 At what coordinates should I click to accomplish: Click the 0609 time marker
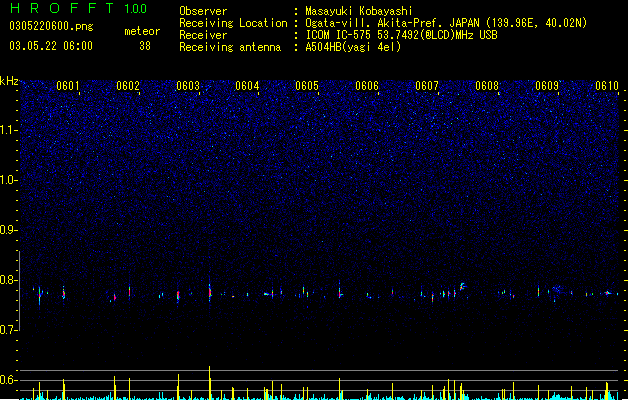(x=547, y=86)
